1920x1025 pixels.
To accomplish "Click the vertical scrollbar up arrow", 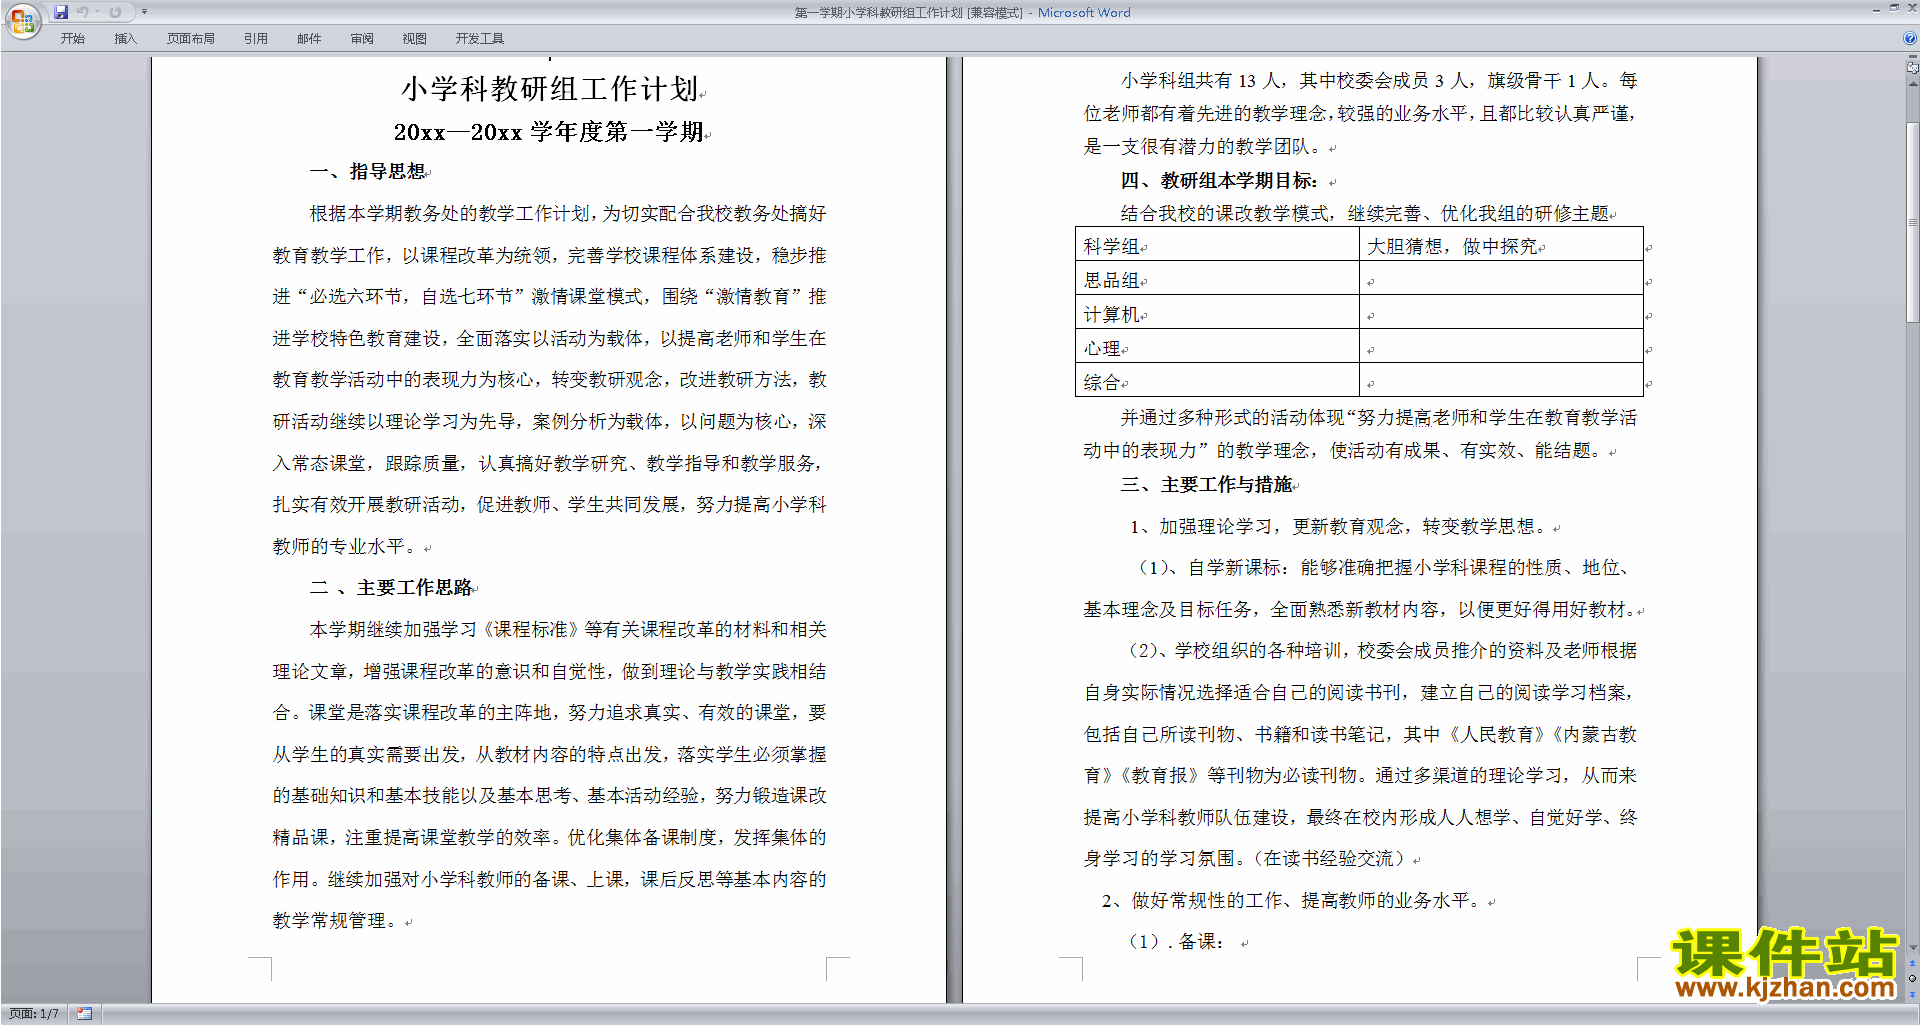I will (1912, 82).
